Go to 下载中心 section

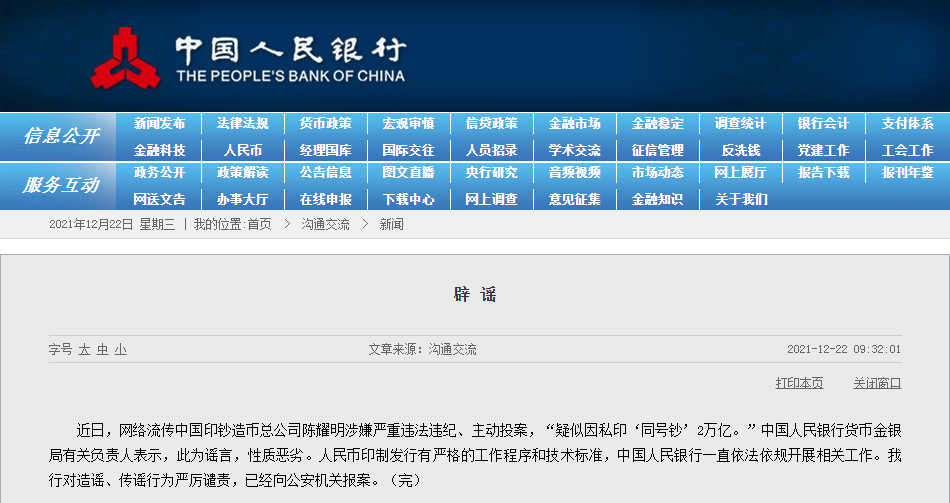[408, 199]
